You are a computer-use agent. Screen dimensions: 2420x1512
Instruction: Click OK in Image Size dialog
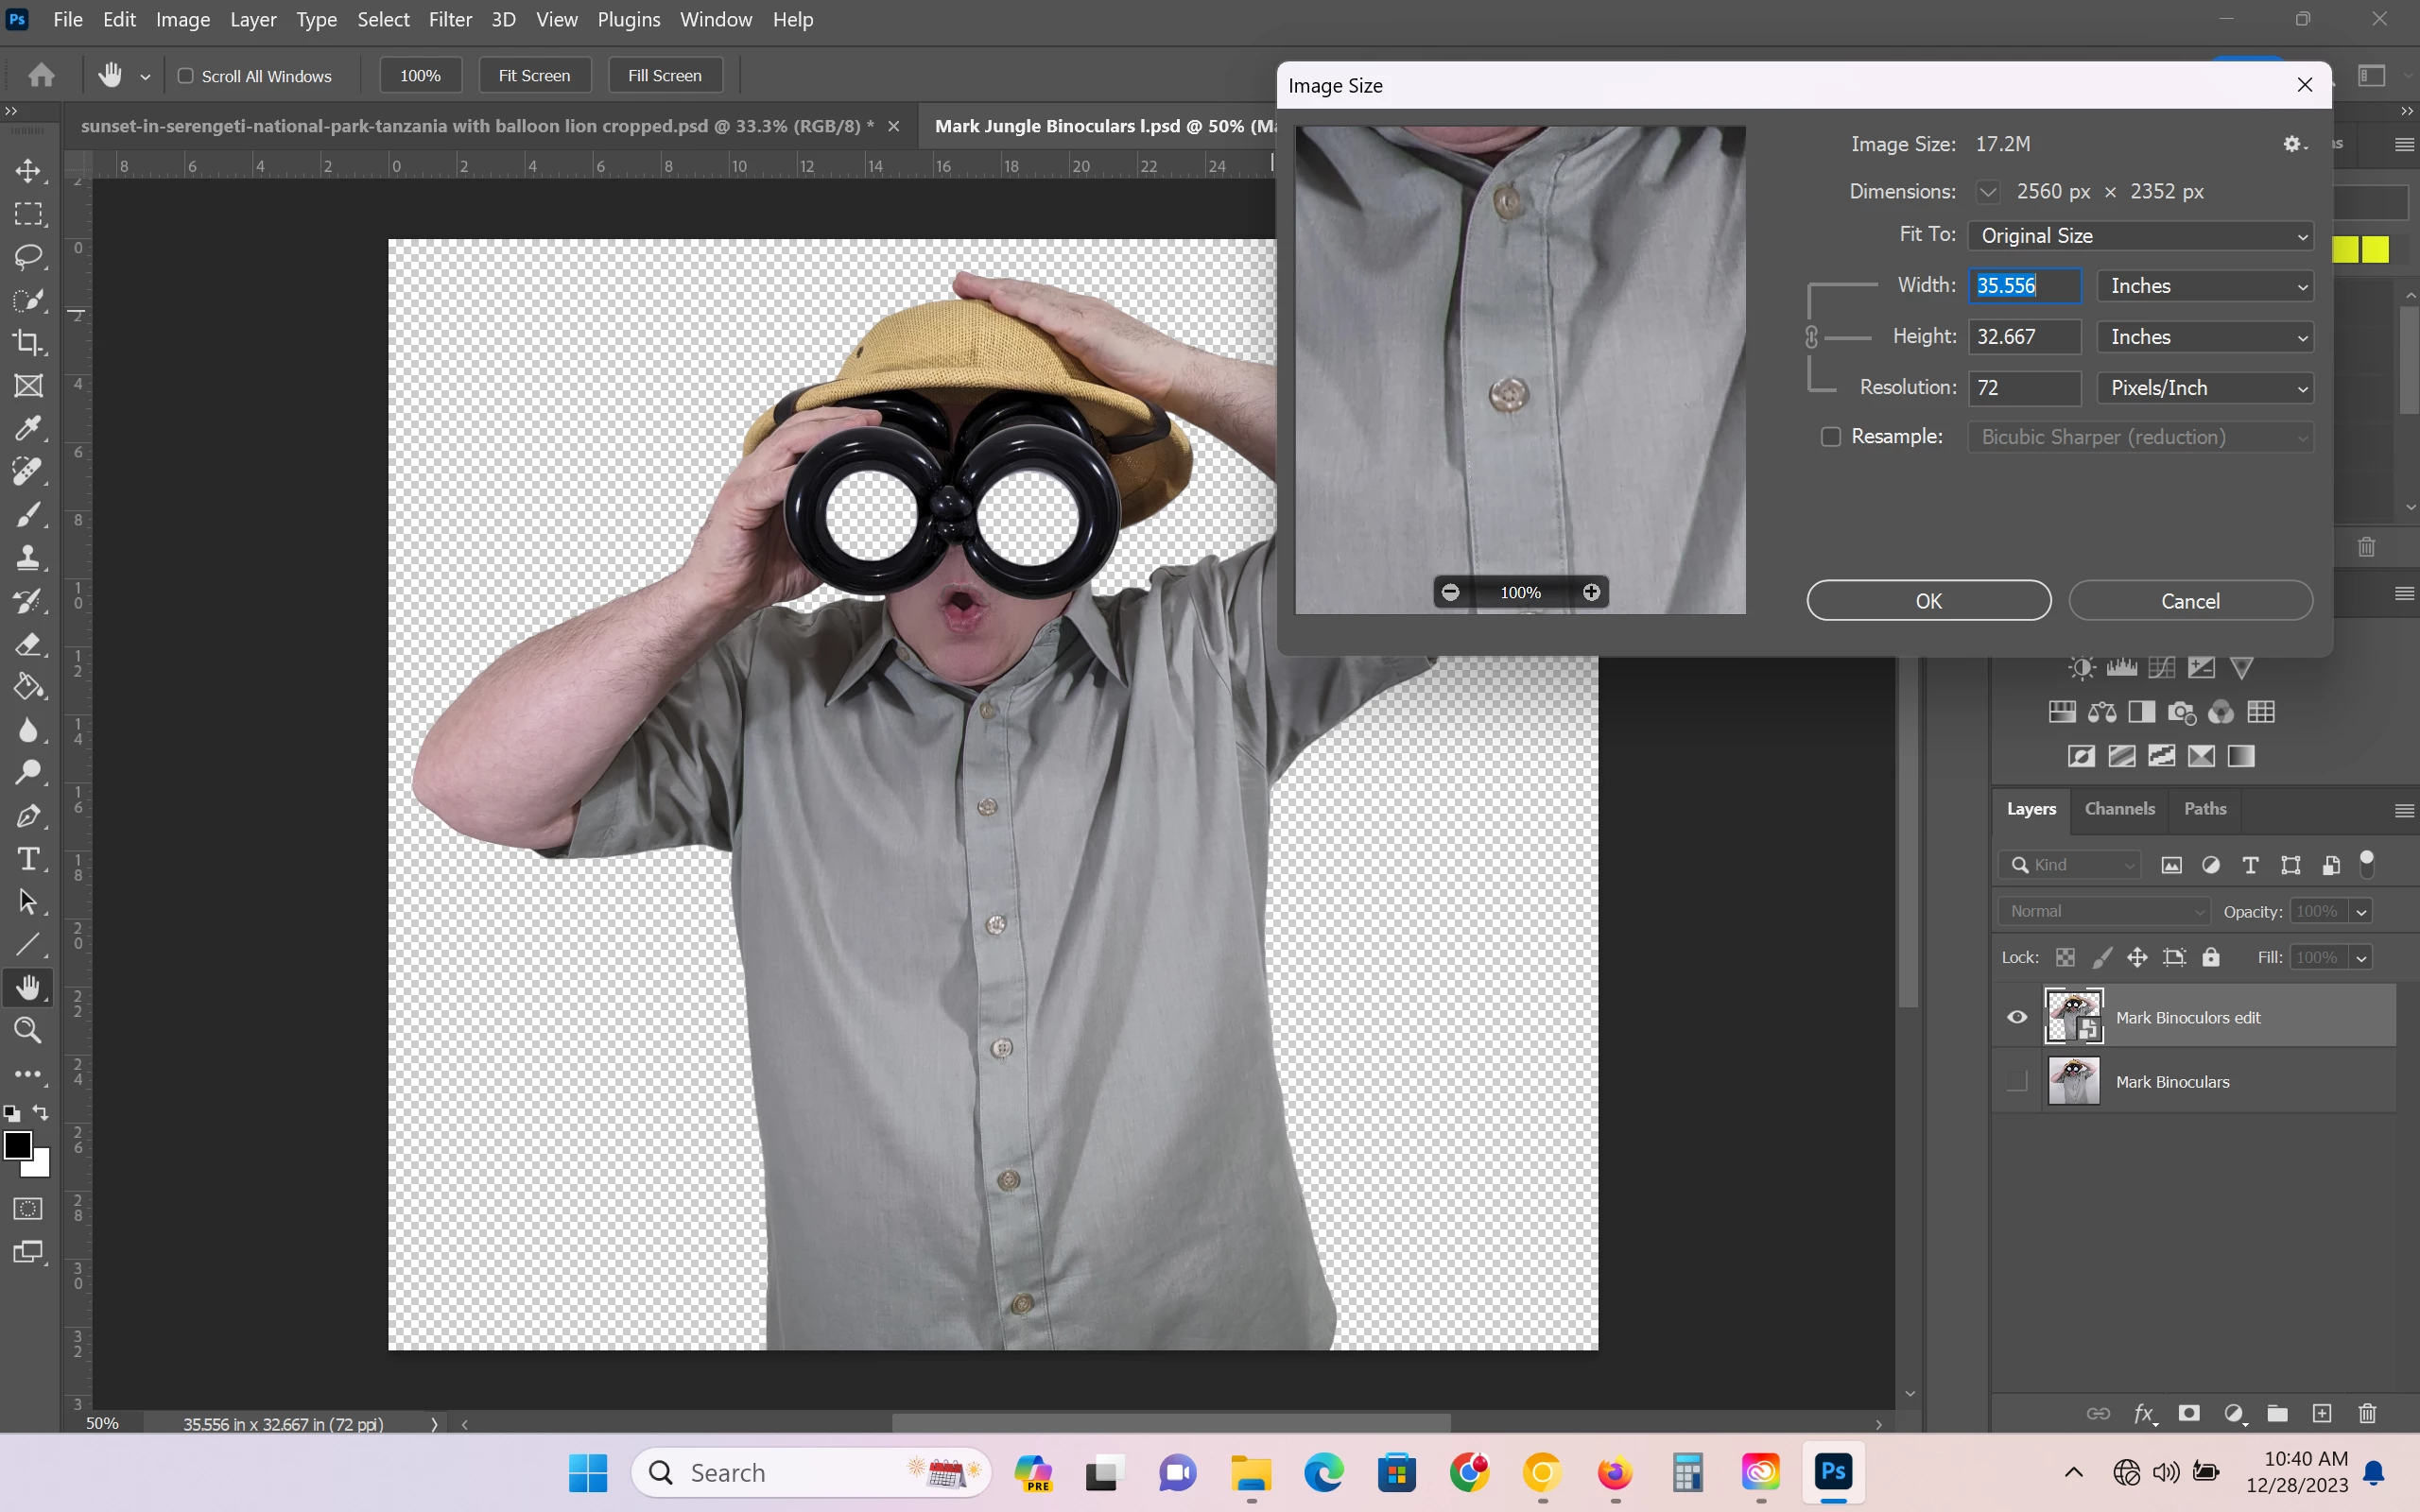tap(1928, 601)
